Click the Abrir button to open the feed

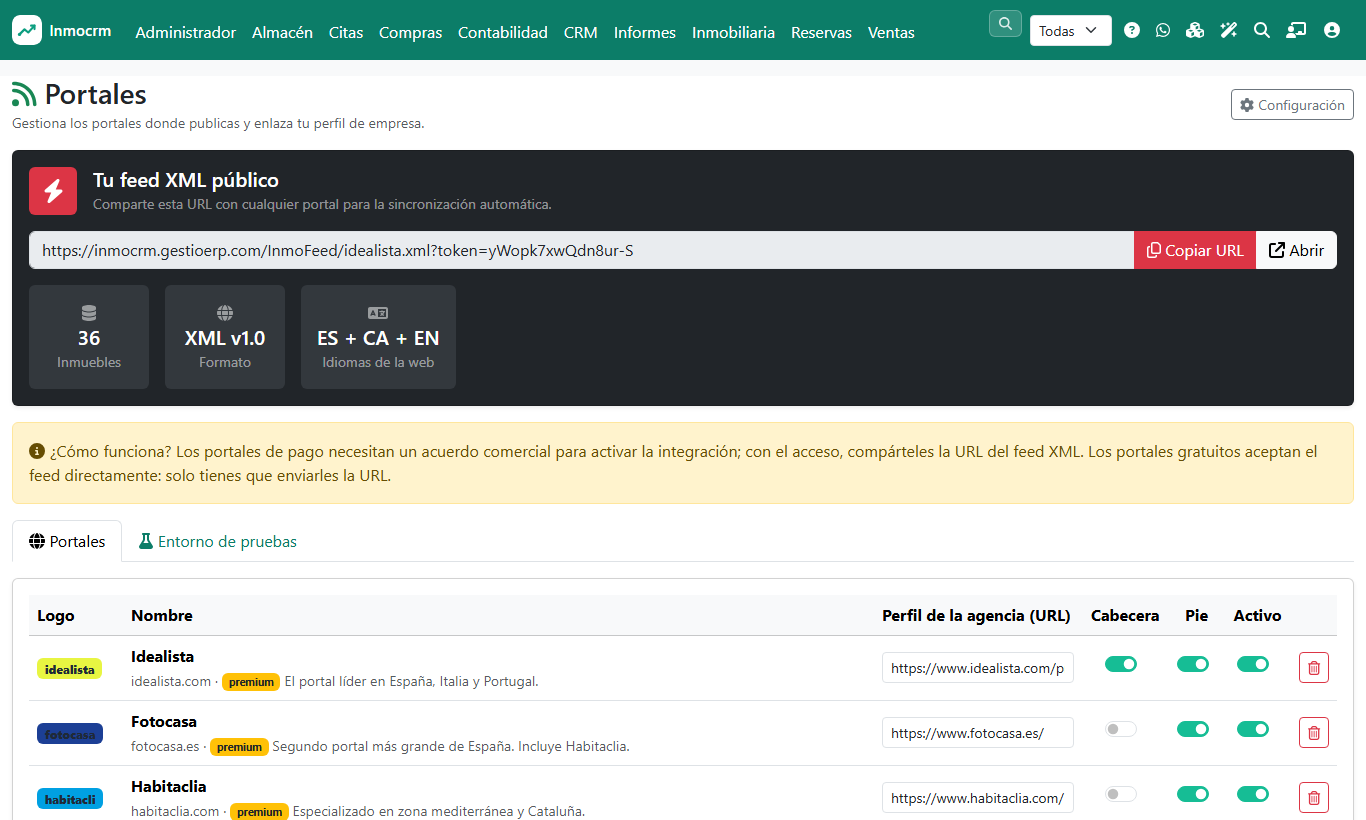(1296, 250)
